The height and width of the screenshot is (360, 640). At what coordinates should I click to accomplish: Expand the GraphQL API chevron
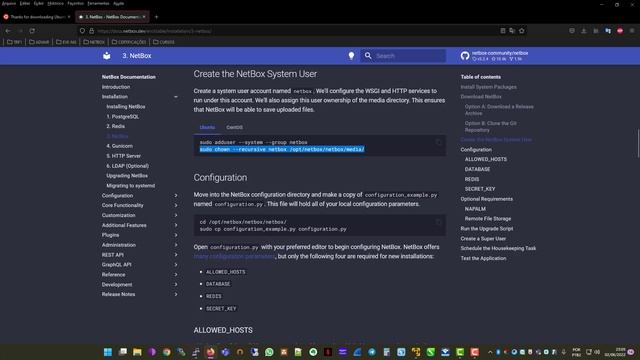pyautogui.click(x=176, y=264)
